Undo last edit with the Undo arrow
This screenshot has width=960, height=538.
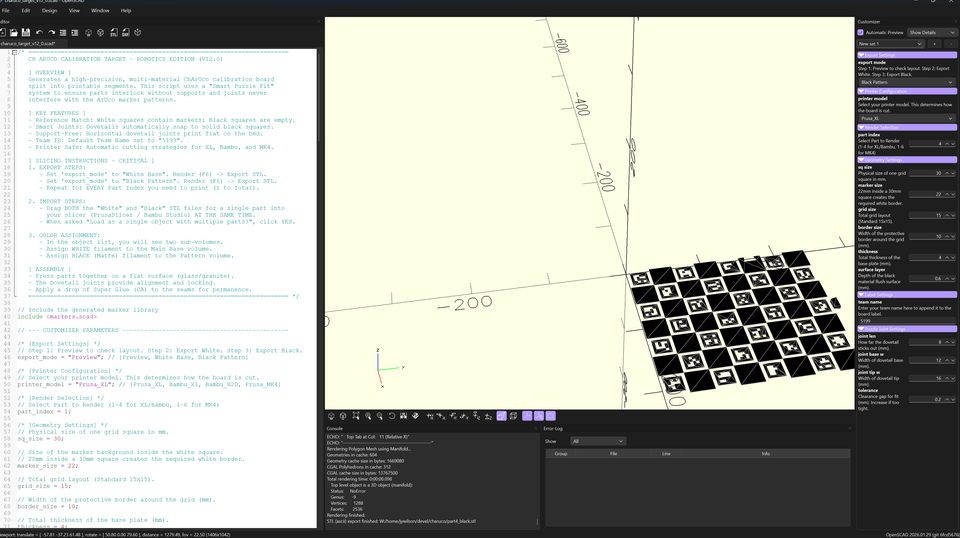click(39, 32)
